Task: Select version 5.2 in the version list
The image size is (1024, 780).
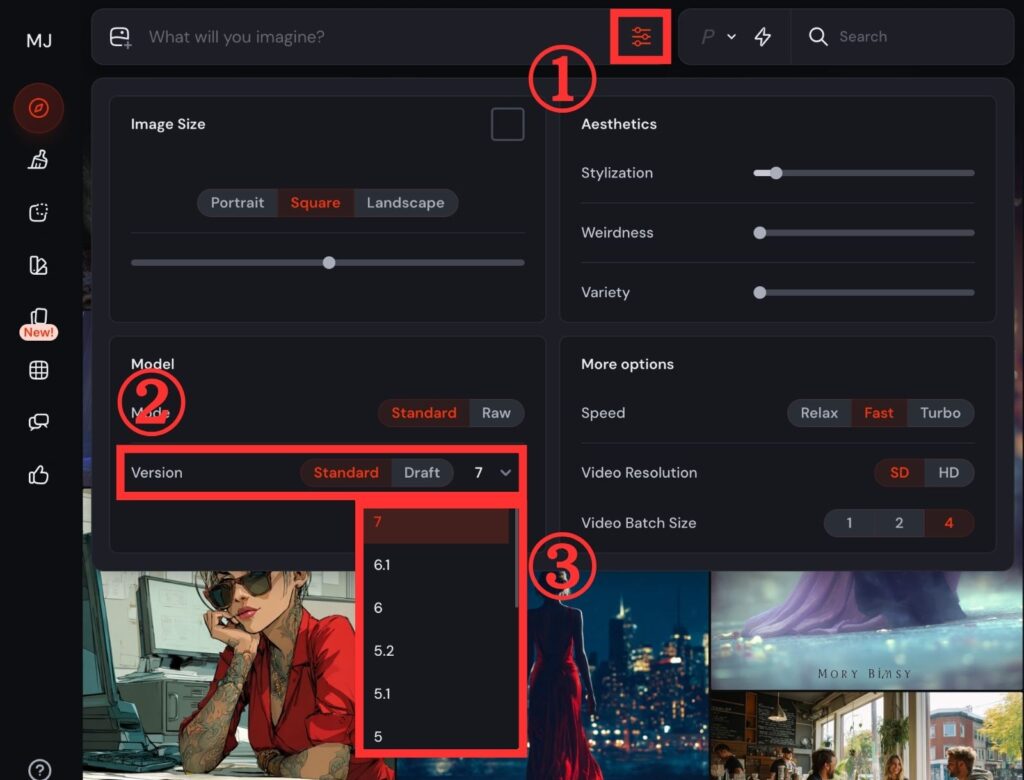Action: 384,651
